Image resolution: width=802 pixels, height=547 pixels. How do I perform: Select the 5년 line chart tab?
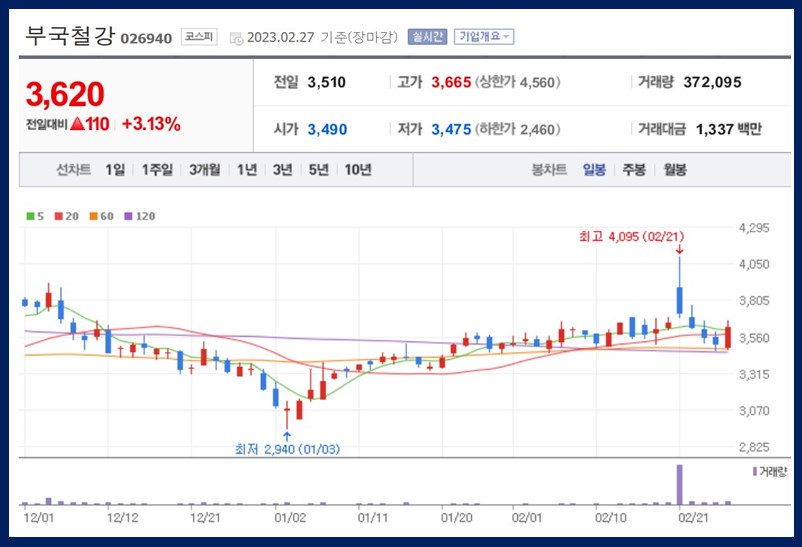[318, 169]
